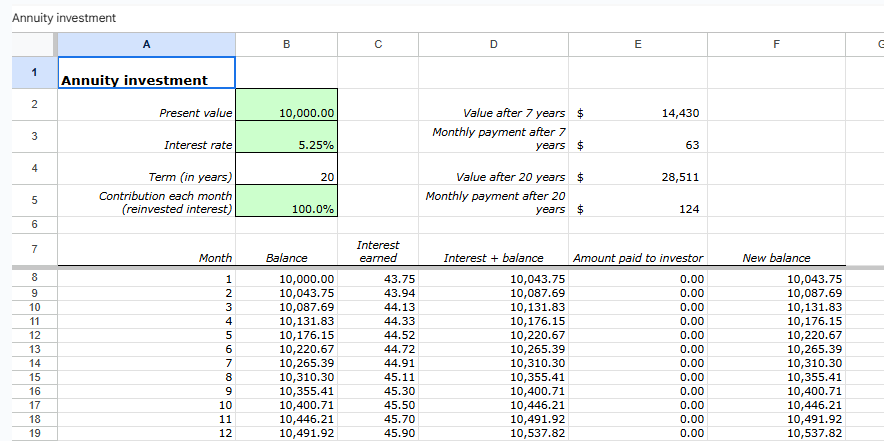This screenshot has width=884, height=441.
Task: Select row 2 via its row header
Action: click(x=34, y=105)
